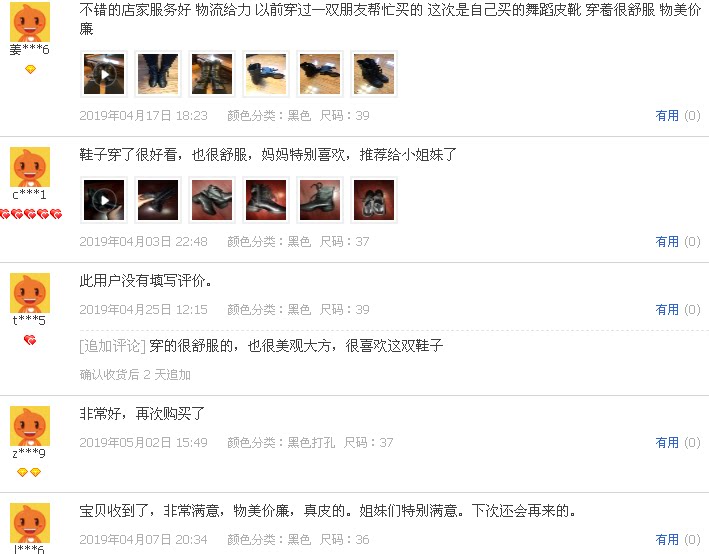709x554 pixels.
Task: Open last photo thumbnail in 姜***6's review
Action: pos(374,74)
